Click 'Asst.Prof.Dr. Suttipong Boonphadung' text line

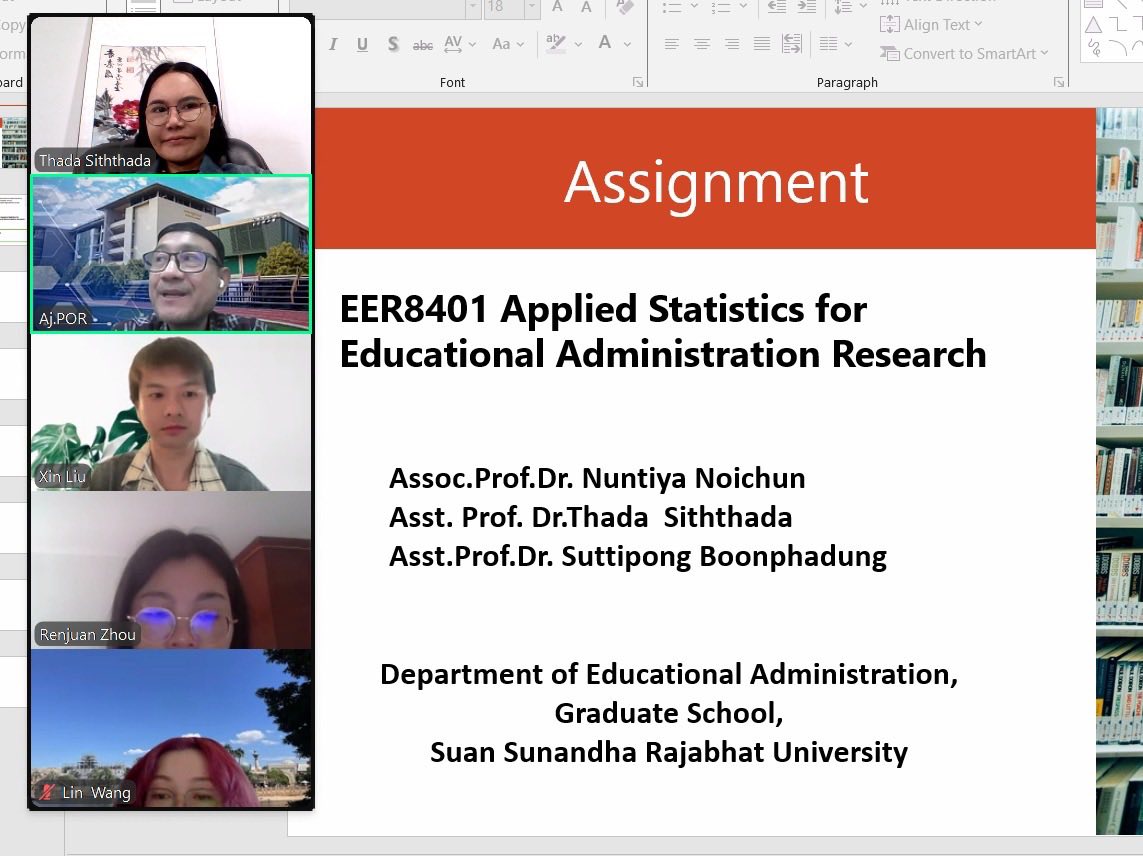[x=638, y=556]
